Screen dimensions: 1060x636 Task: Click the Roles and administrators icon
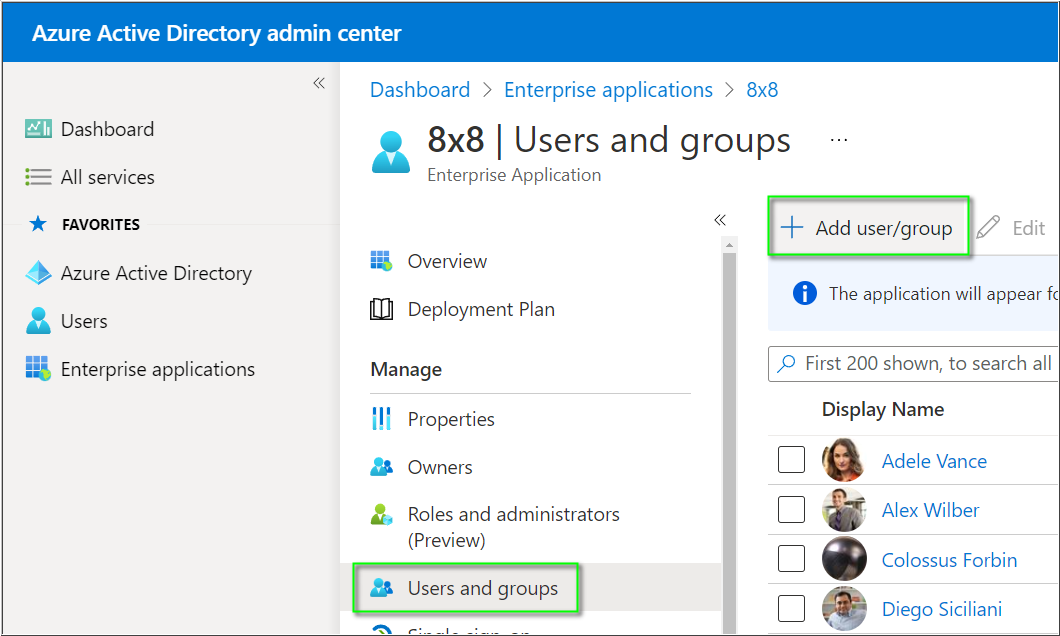click(x=381, y=515)
